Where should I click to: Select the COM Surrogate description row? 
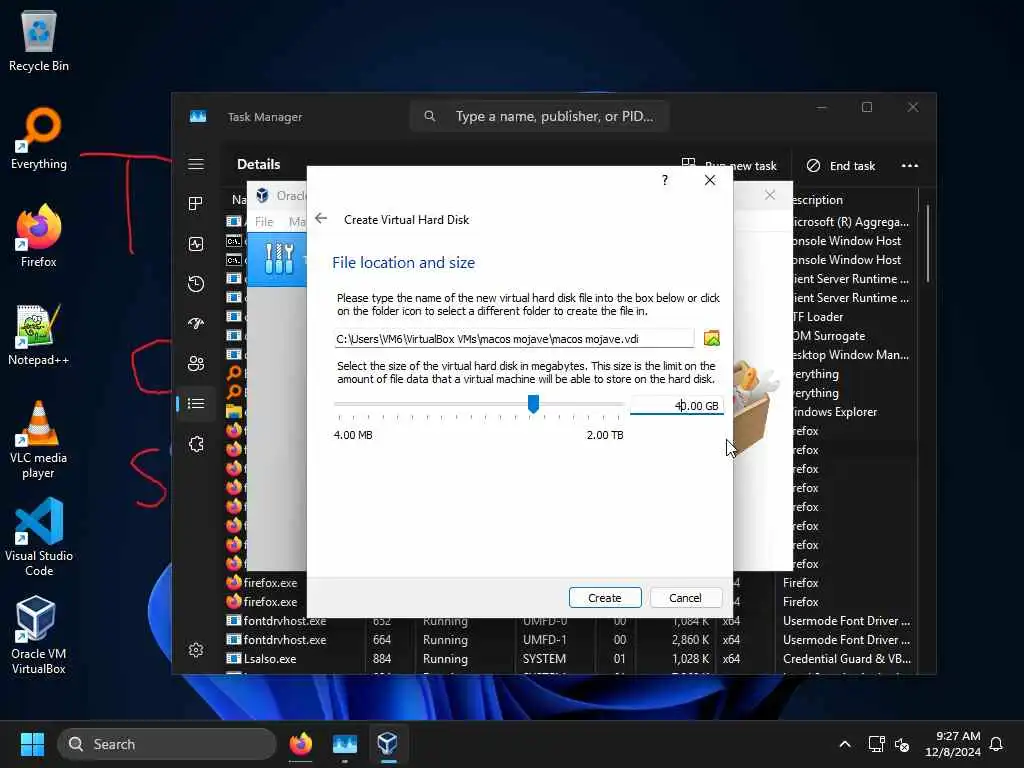[828, 336]
